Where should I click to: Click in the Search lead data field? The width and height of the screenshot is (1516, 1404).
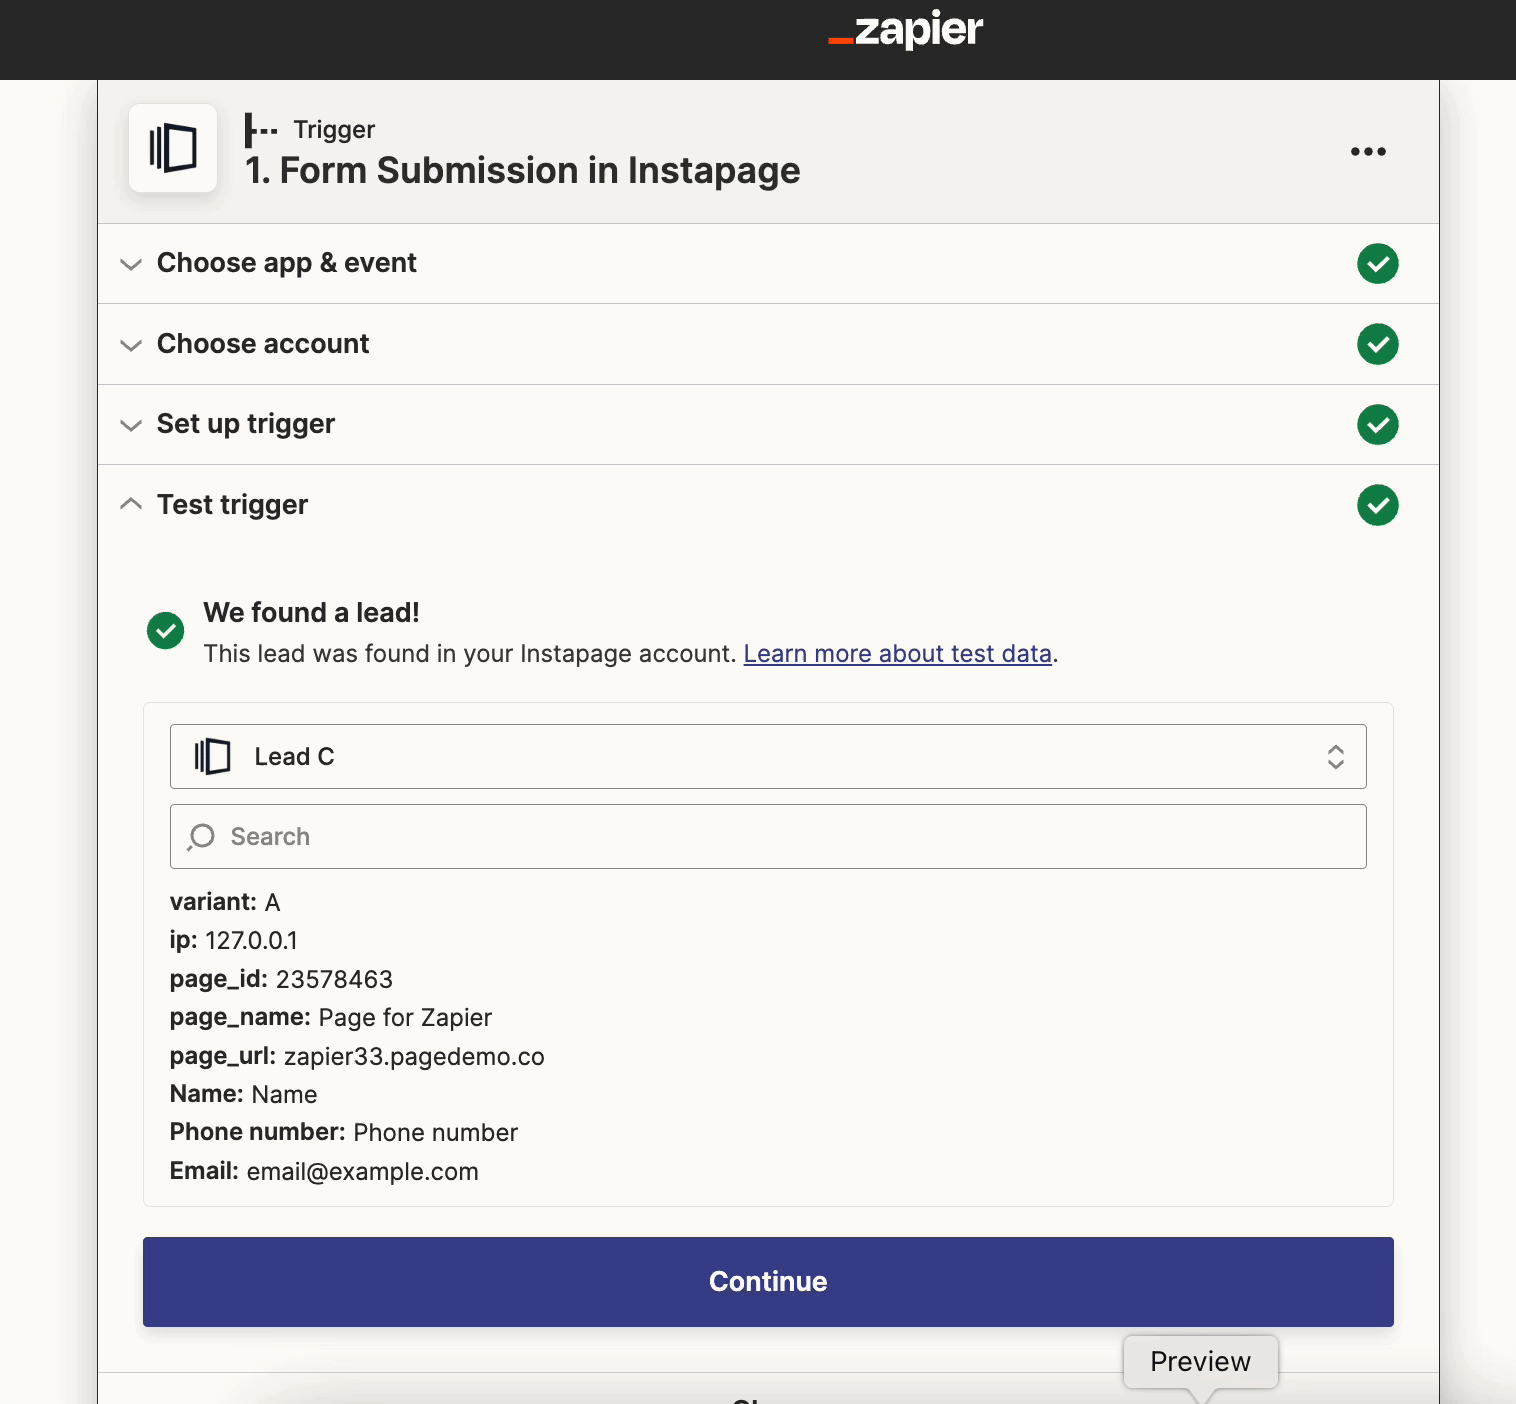[768, 837]
